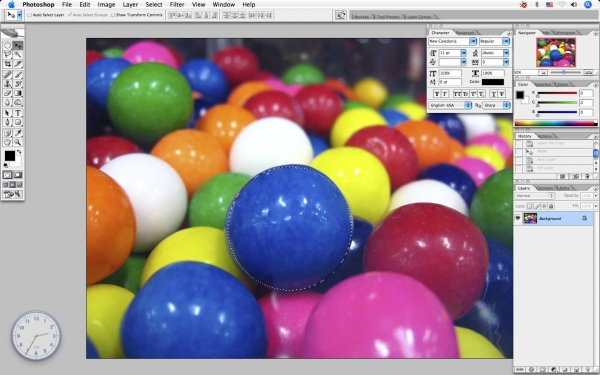This screenshot has width=600, height=375.
Task: Click the Character panel text color swatch
Action: [493, 82]
